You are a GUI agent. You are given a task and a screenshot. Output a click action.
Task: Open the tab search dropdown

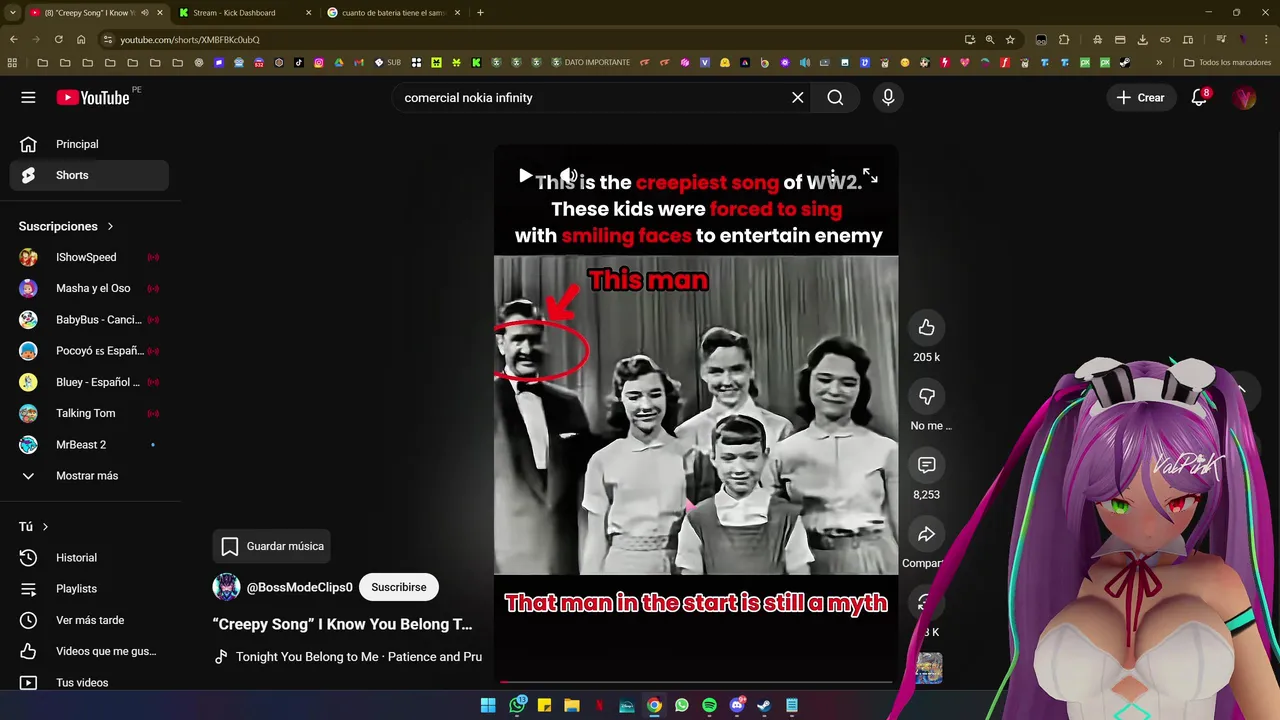(x=12, y=13)
